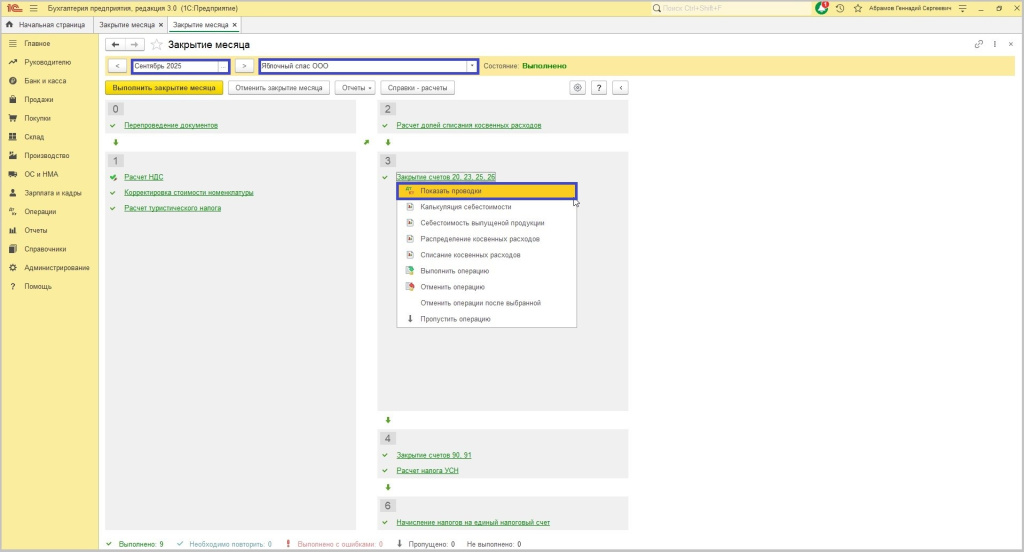Viewport: 1024px width, 552px height.
Task: Click the back arrow navigation button
Action: coord(115,45)
